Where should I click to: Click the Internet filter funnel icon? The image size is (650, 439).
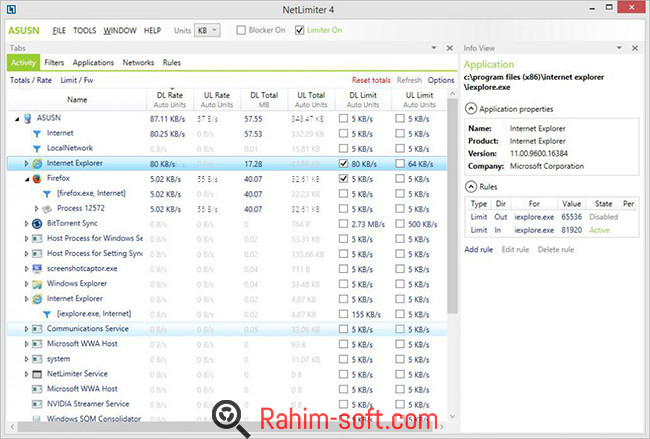click(x=37, y=133)
